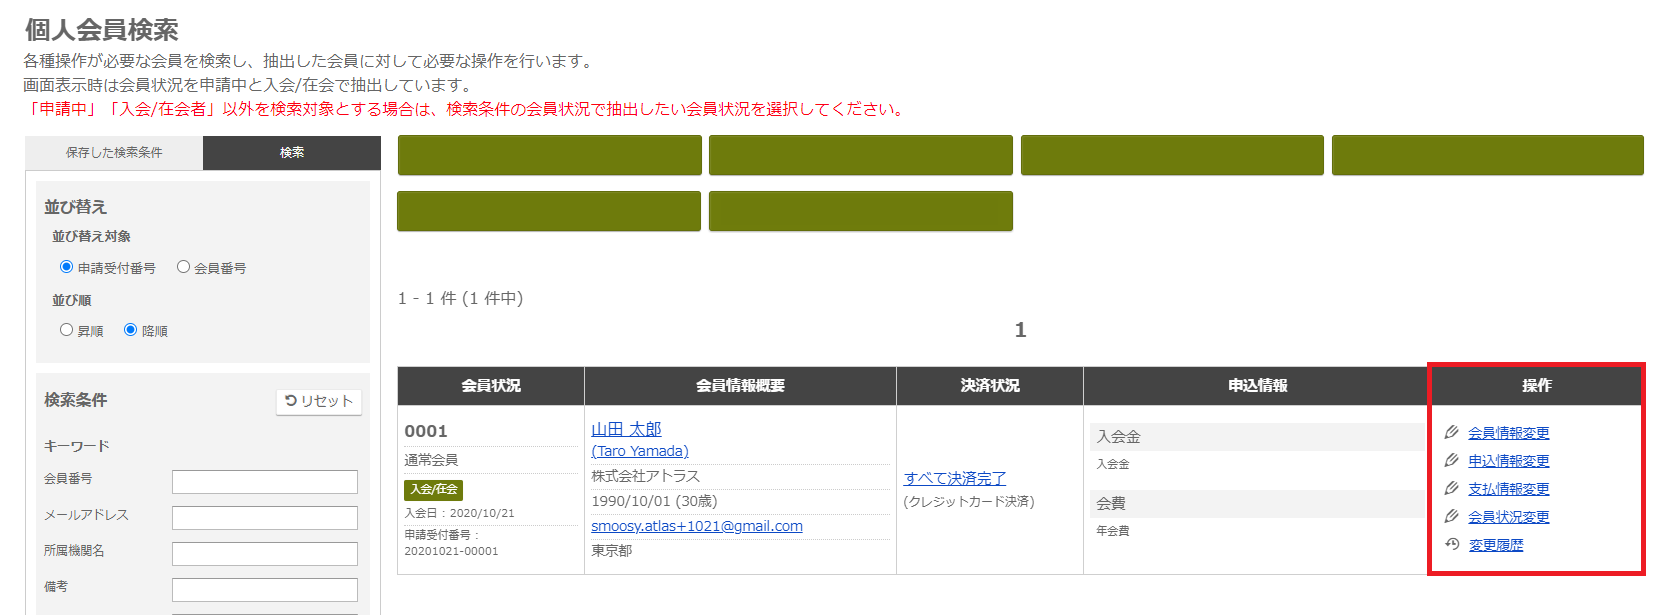Click history clock icon beside 変更履歴

1452,545
